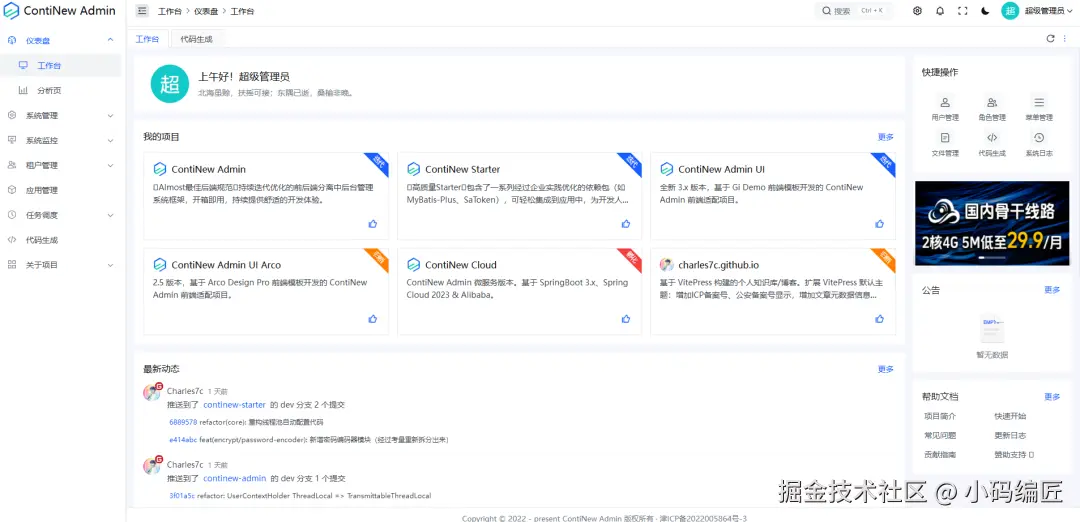The image size is (1080, 522).
Task: Open the 赞助支持 help link
Action: pos(1014,455)
